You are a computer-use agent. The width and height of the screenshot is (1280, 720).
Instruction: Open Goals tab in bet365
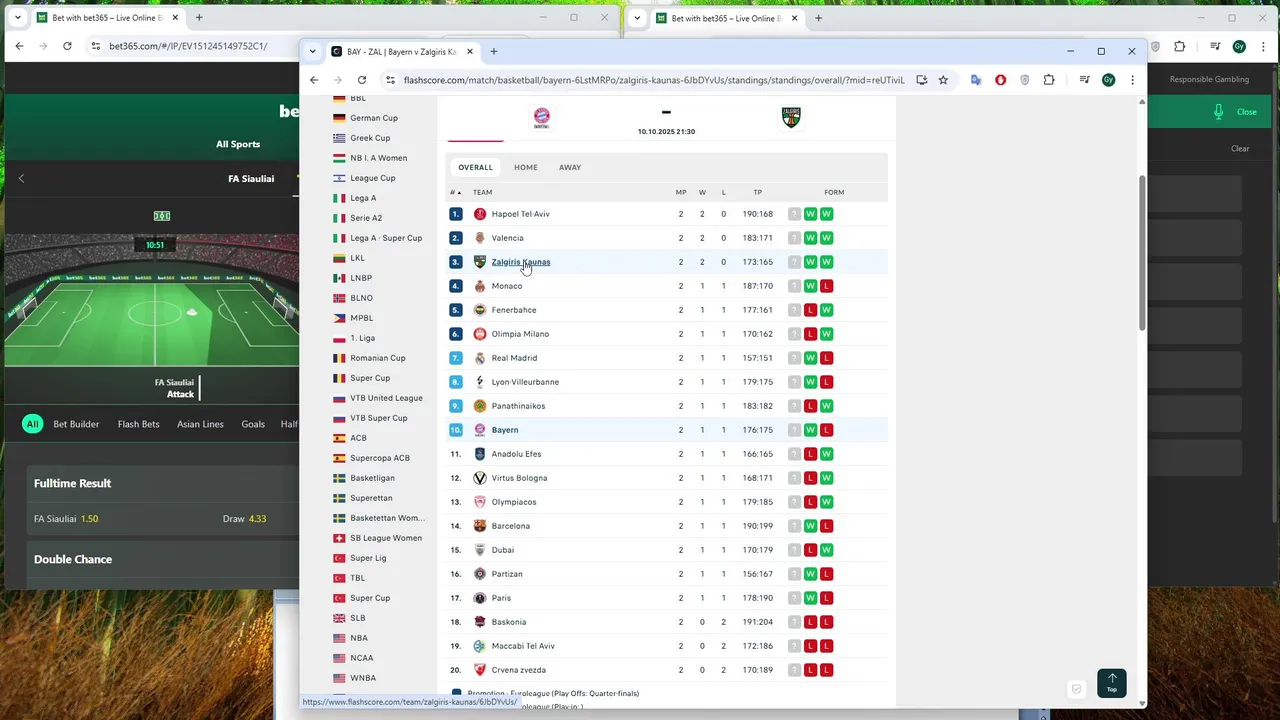[x=253, y=424]
